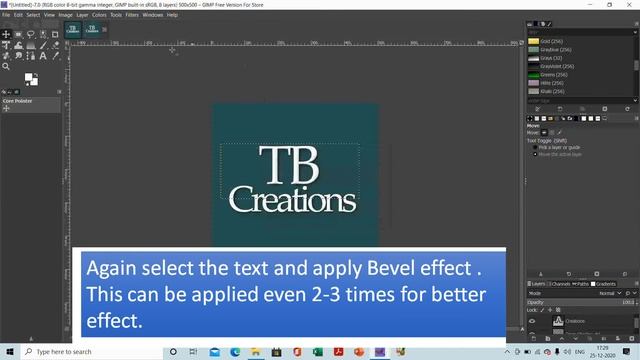Lower layer down arrow button
Viewport: 640px width, 360px height.
pyautogui.click(x=576, y=338)
